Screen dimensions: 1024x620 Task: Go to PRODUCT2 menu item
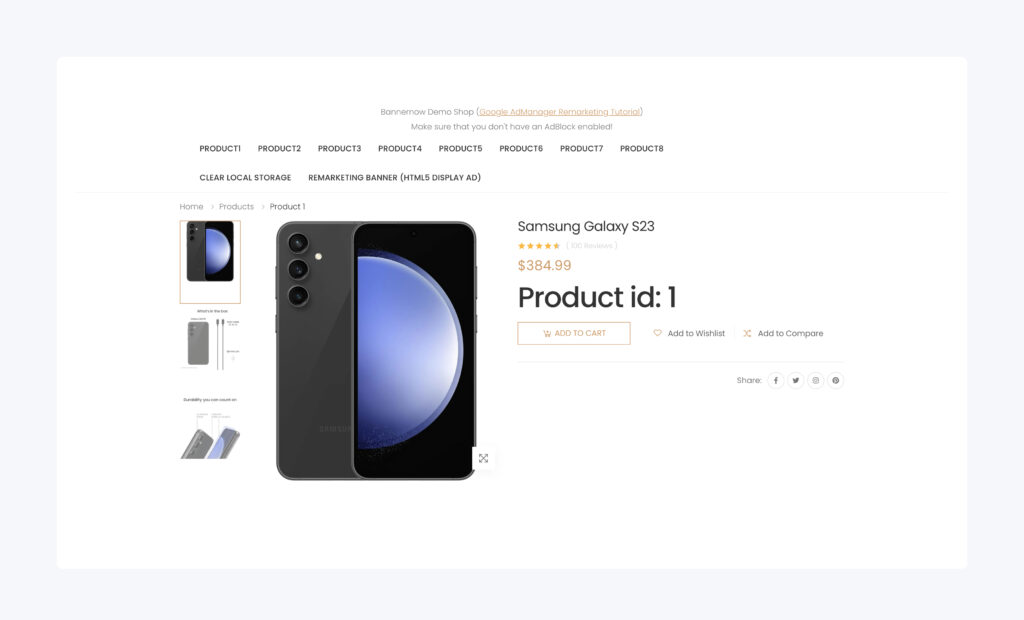coord(279,149)
